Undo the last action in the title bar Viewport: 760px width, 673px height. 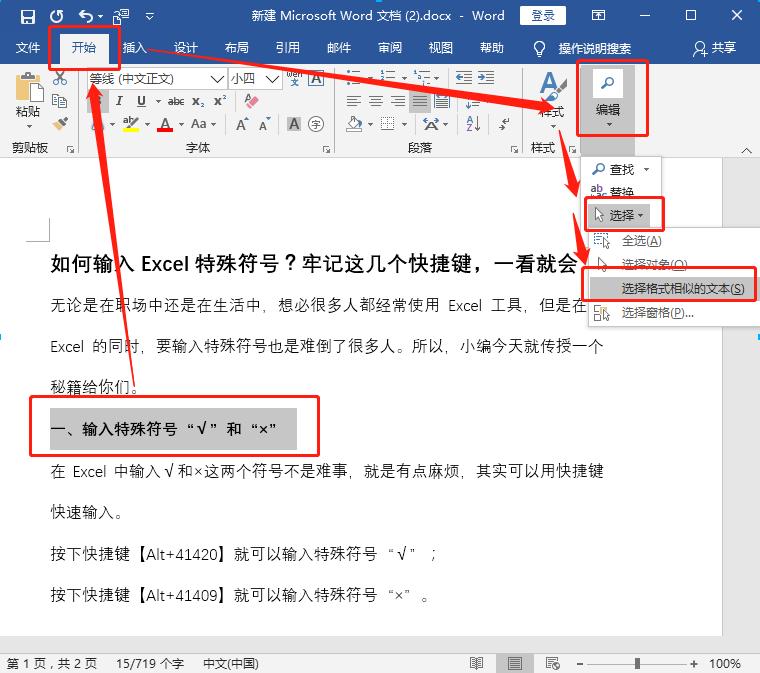coord(86,16)
